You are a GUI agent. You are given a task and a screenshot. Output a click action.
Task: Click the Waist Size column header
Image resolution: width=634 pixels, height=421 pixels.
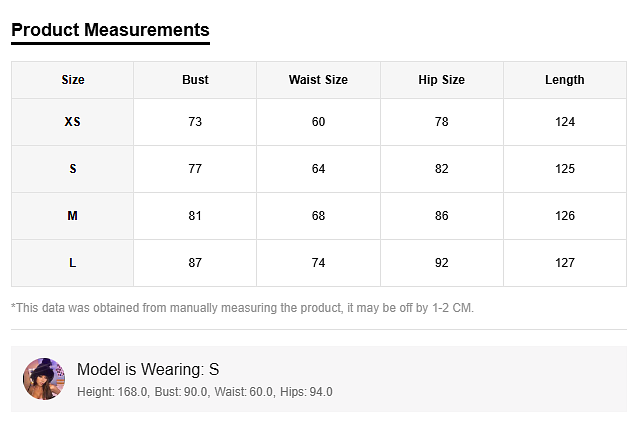point(318,80)
